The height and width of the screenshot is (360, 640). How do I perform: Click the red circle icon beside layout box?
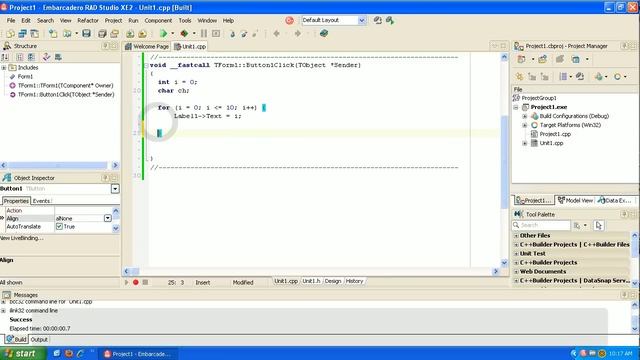point(289,20)
